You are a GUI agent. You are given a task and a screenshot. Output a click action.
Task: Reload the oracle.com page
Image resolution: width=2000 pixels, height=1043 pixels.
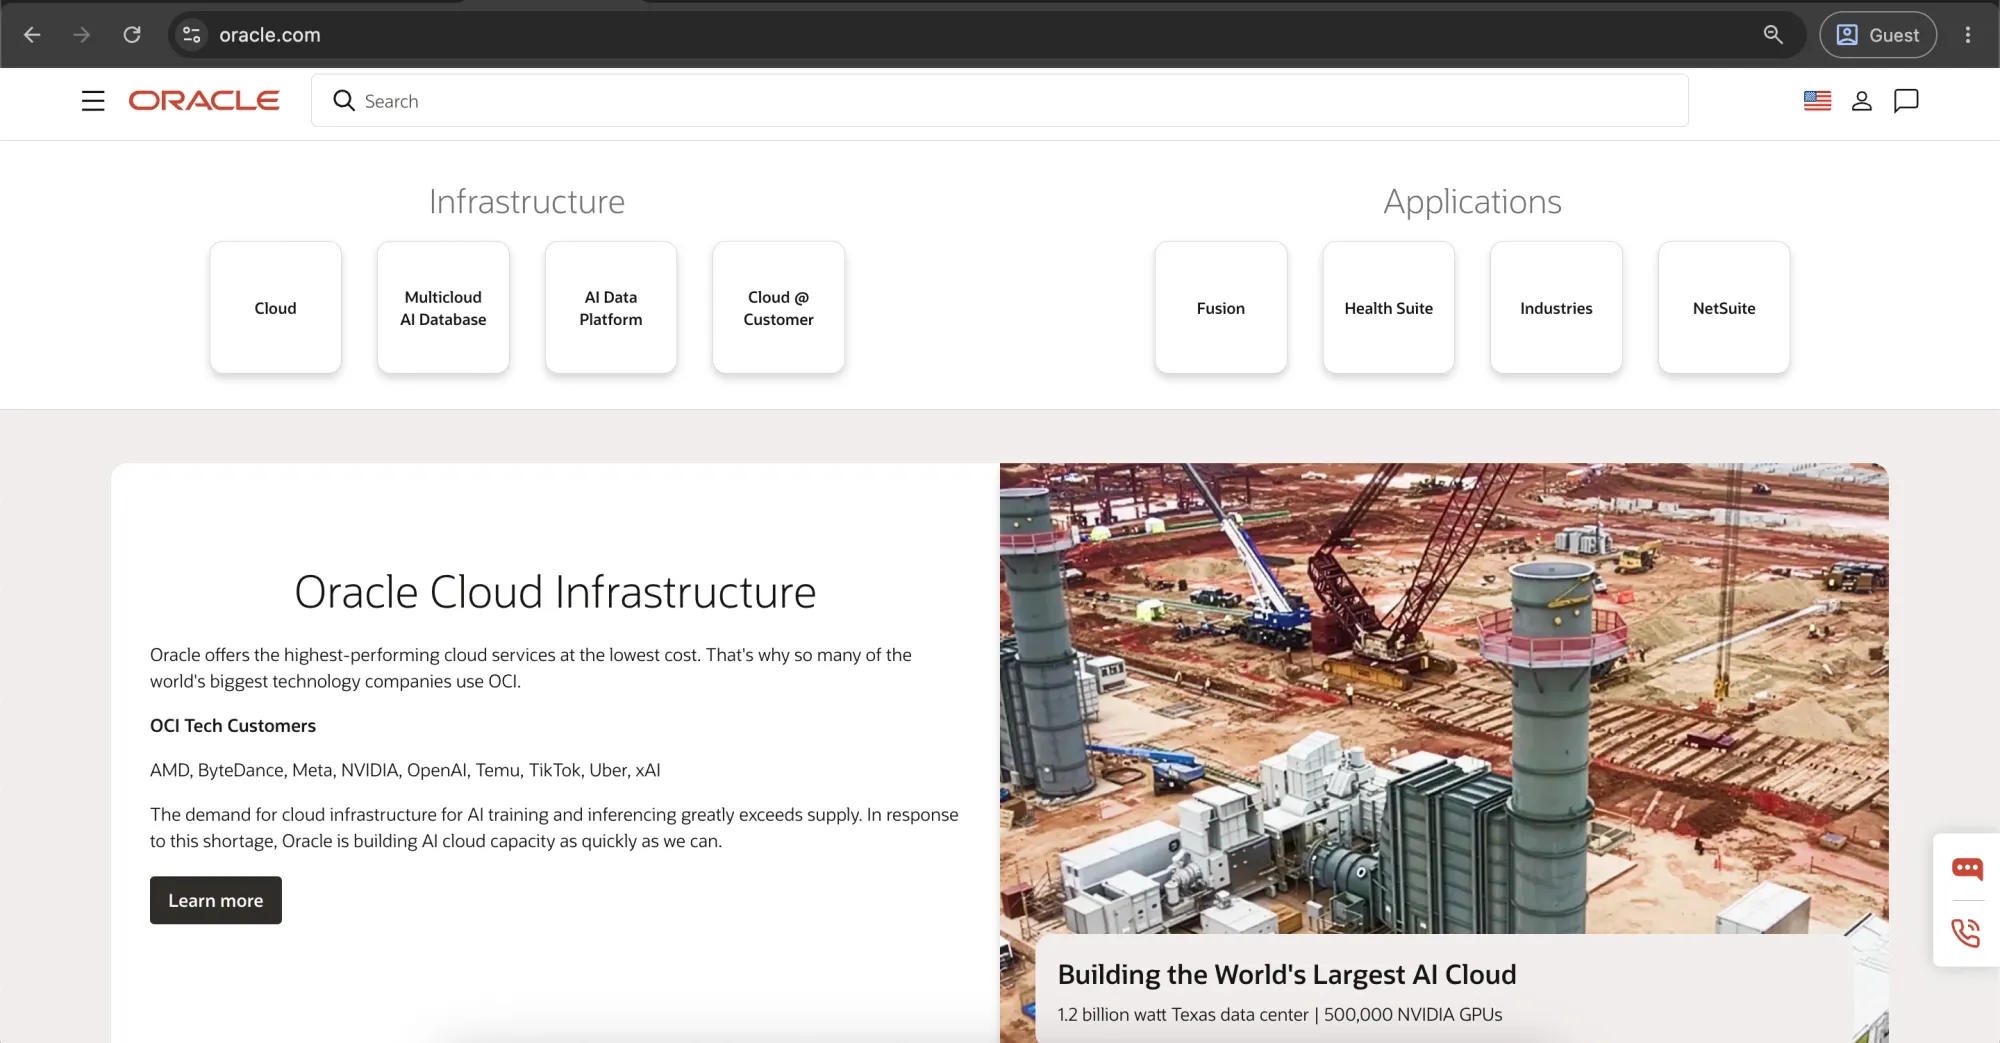132,35
